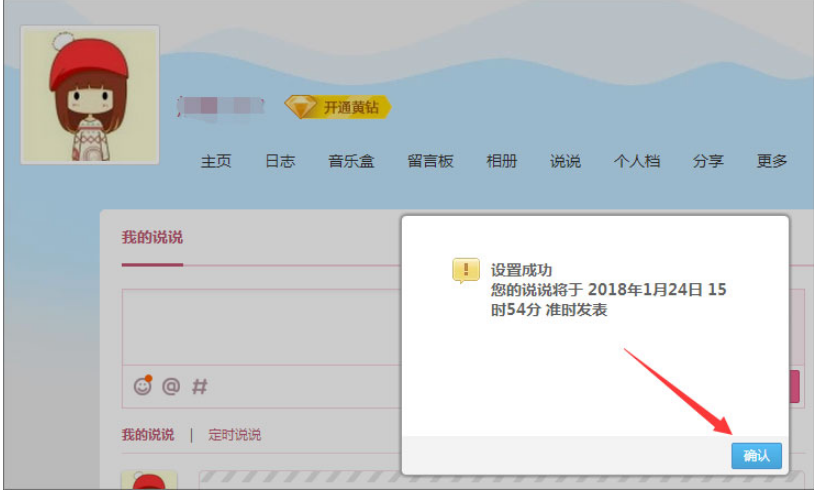Open the 主页 navigation tab

(215, 161)
